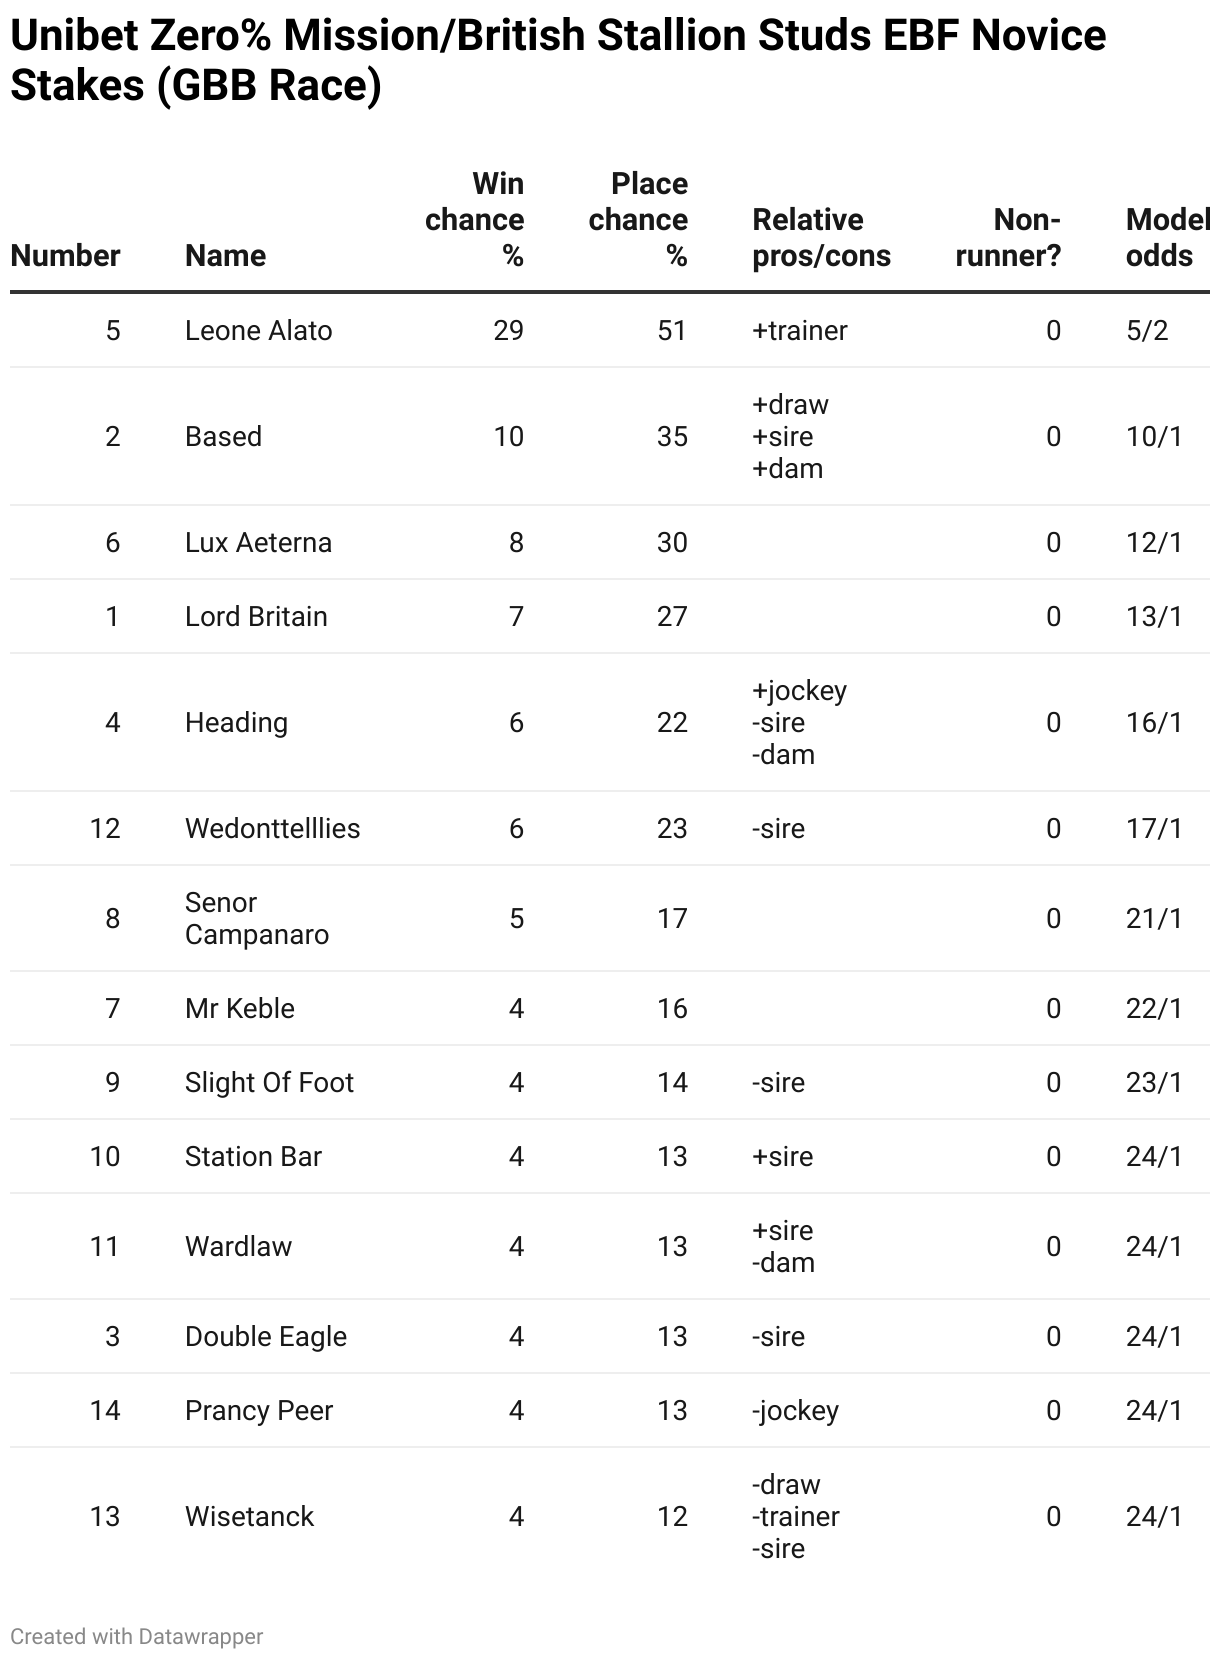
Task: Select the Win chance % header
Action: click(474, 220)
